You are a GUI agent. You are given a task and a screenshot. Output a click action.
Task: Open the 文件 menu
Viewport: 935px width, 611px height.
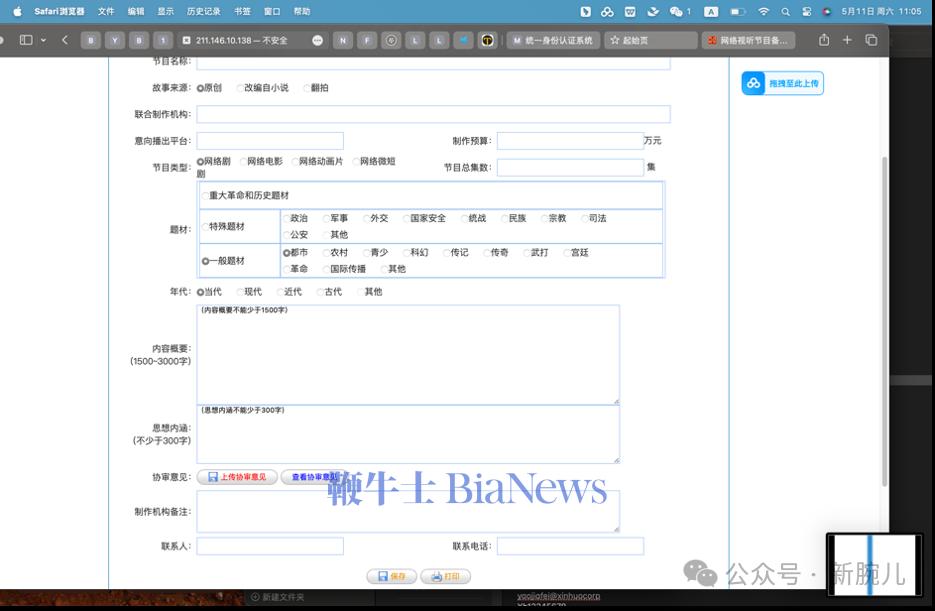click(x=106, y=11)
